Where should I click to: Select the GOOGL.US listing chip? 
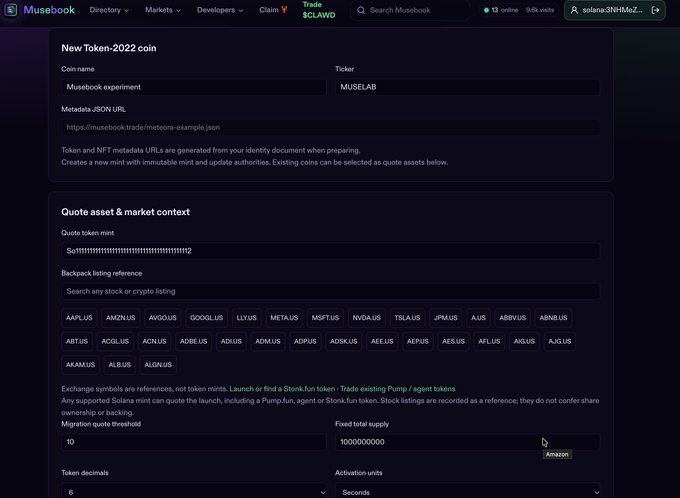[206, 318]
